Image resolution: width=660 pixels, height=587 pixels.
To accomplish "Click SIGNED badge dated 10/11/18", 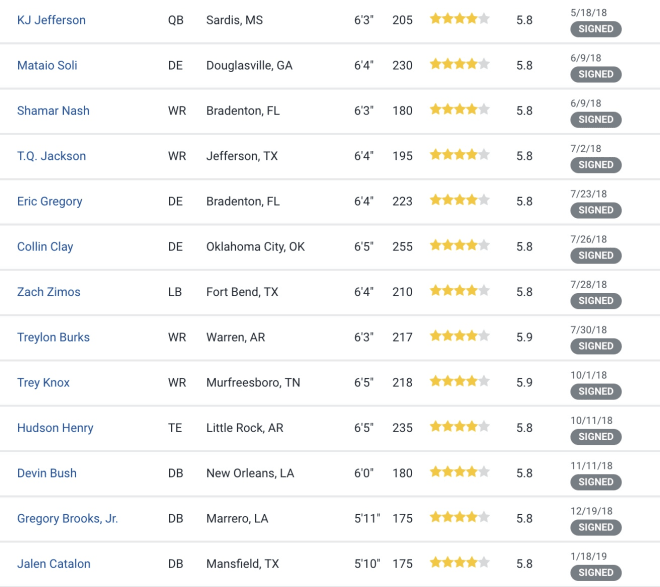I will click(x=596, y=437).
